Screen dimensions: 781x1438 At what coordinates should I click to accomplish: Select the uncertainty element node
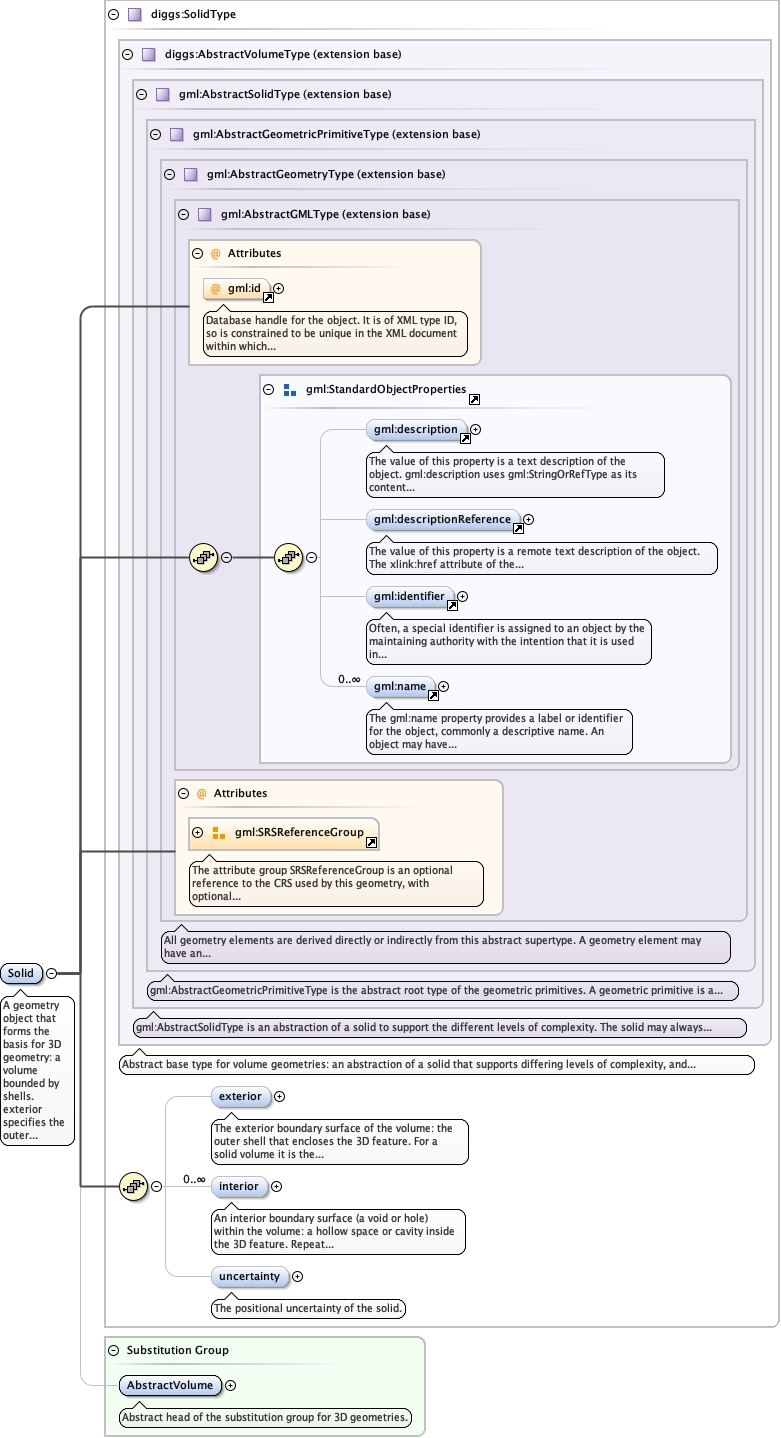point(249,1276)
